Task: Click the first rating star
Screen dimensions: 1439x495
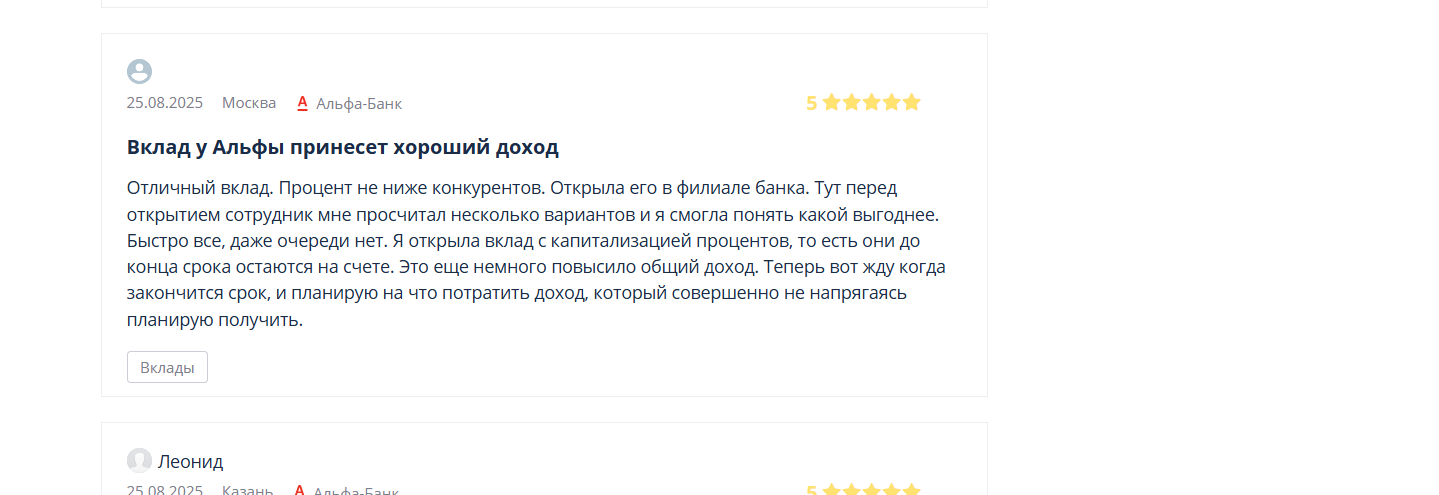Action: (831, 102)
